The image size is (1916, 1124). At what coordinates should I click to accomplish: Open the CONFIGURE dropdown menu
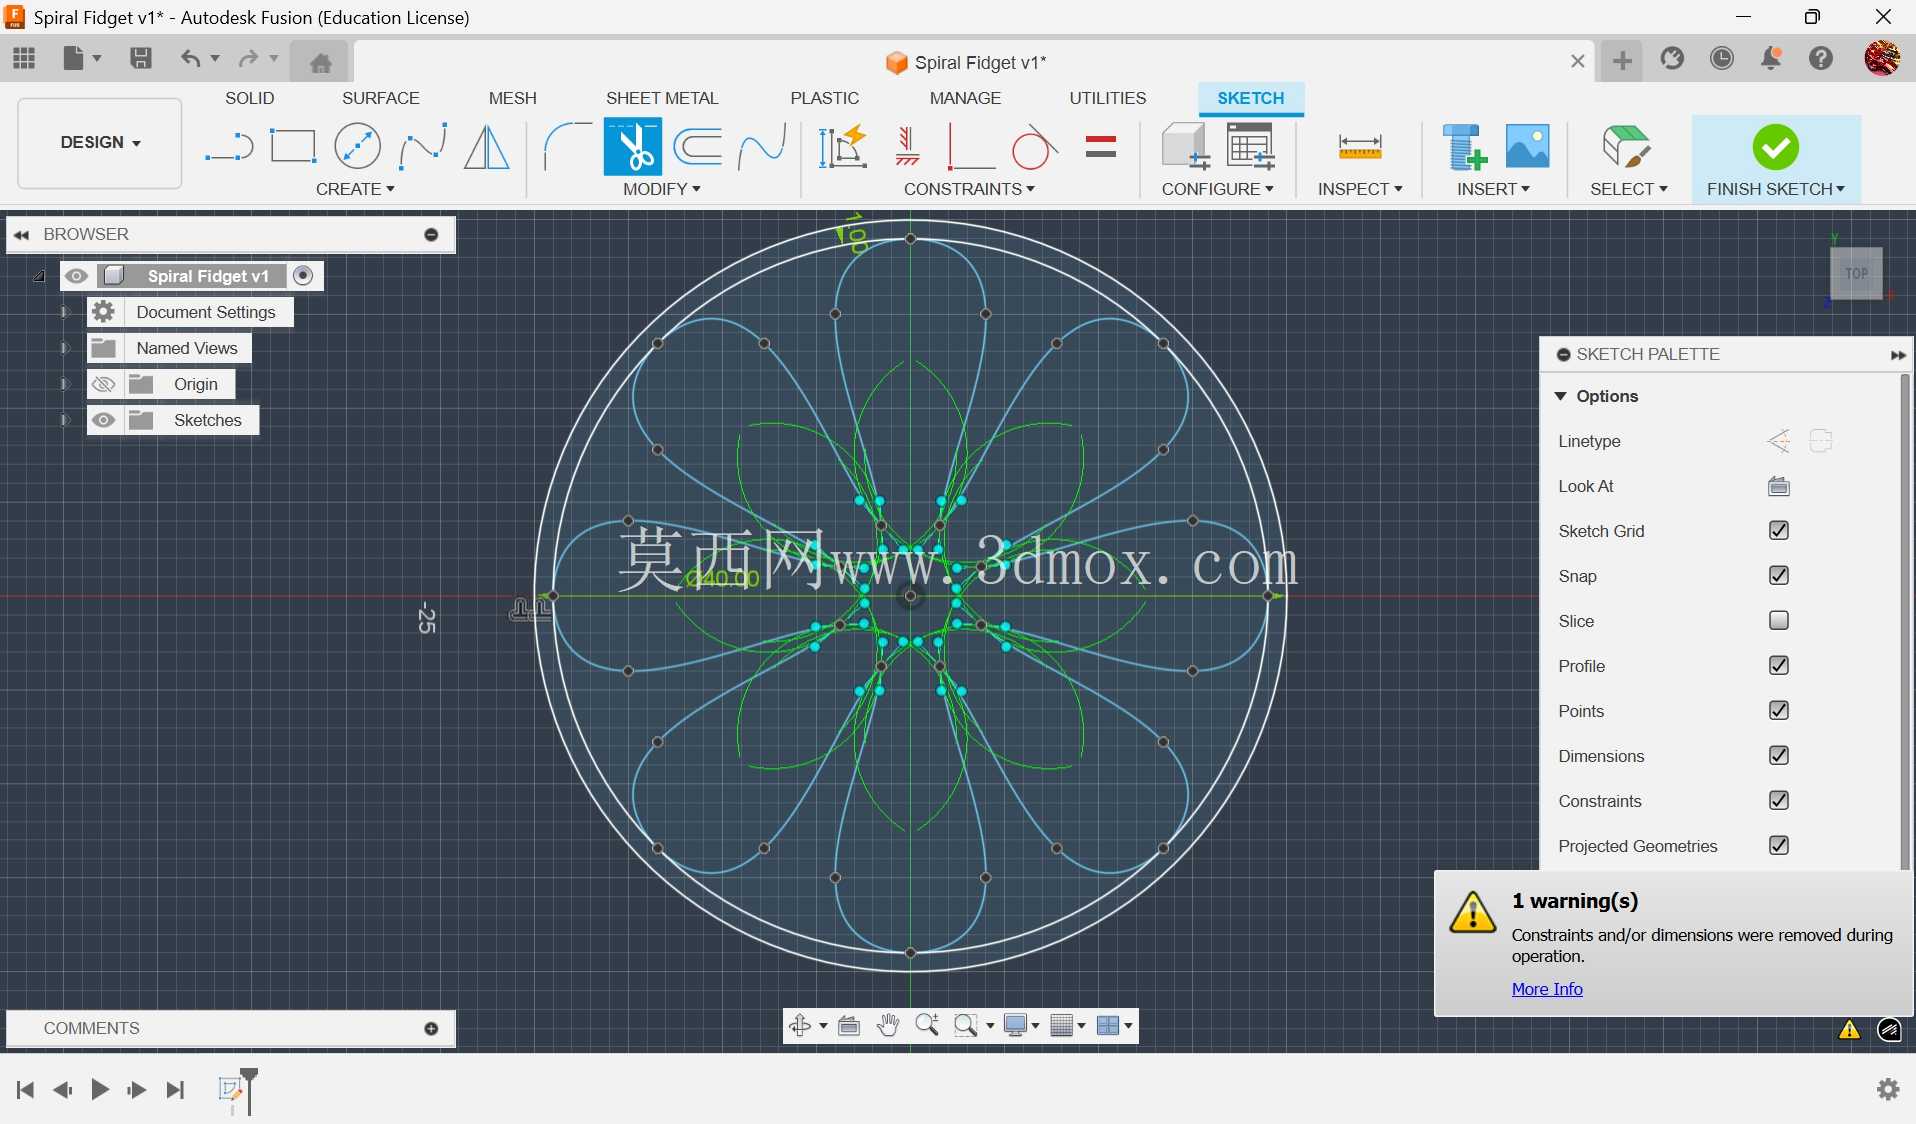point(1217,189)
